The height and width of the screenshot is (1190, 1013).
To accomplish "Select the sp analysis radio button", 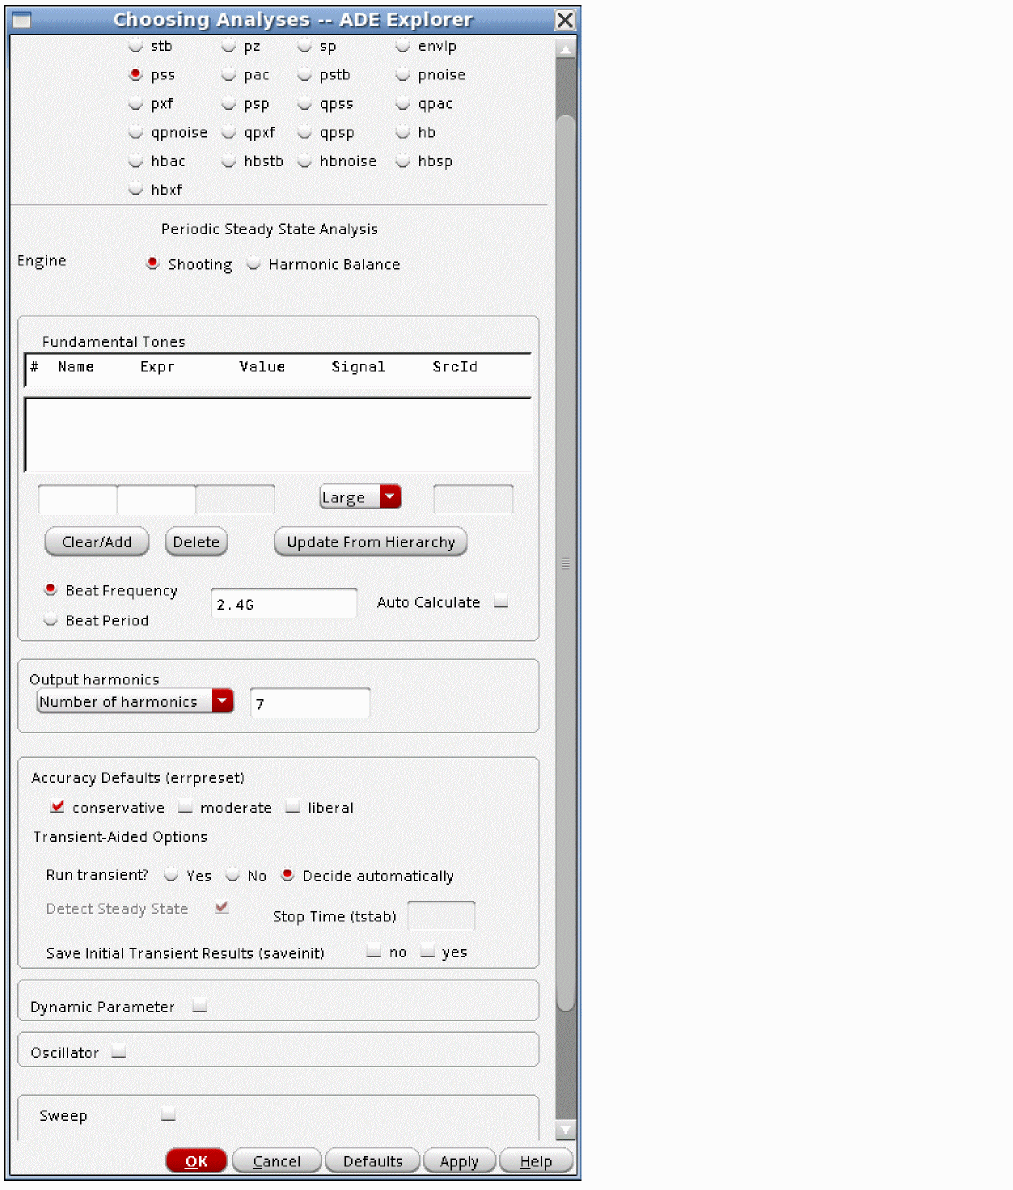I will (304, 46).
